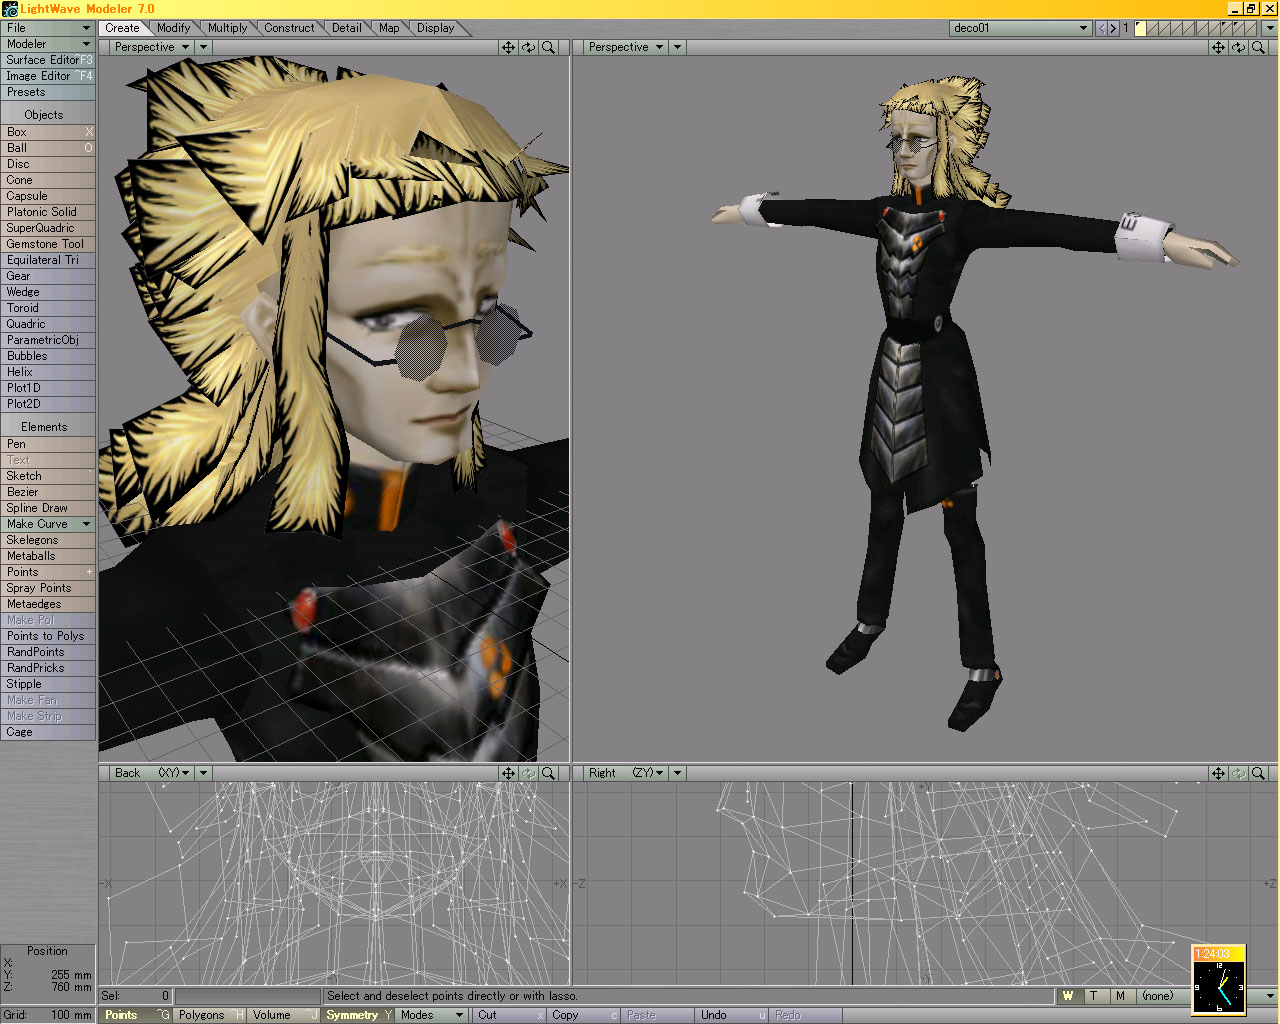Open render style arrow of Right viewport
Viewport: 1280px width, 1024px height.
(677, 773)
